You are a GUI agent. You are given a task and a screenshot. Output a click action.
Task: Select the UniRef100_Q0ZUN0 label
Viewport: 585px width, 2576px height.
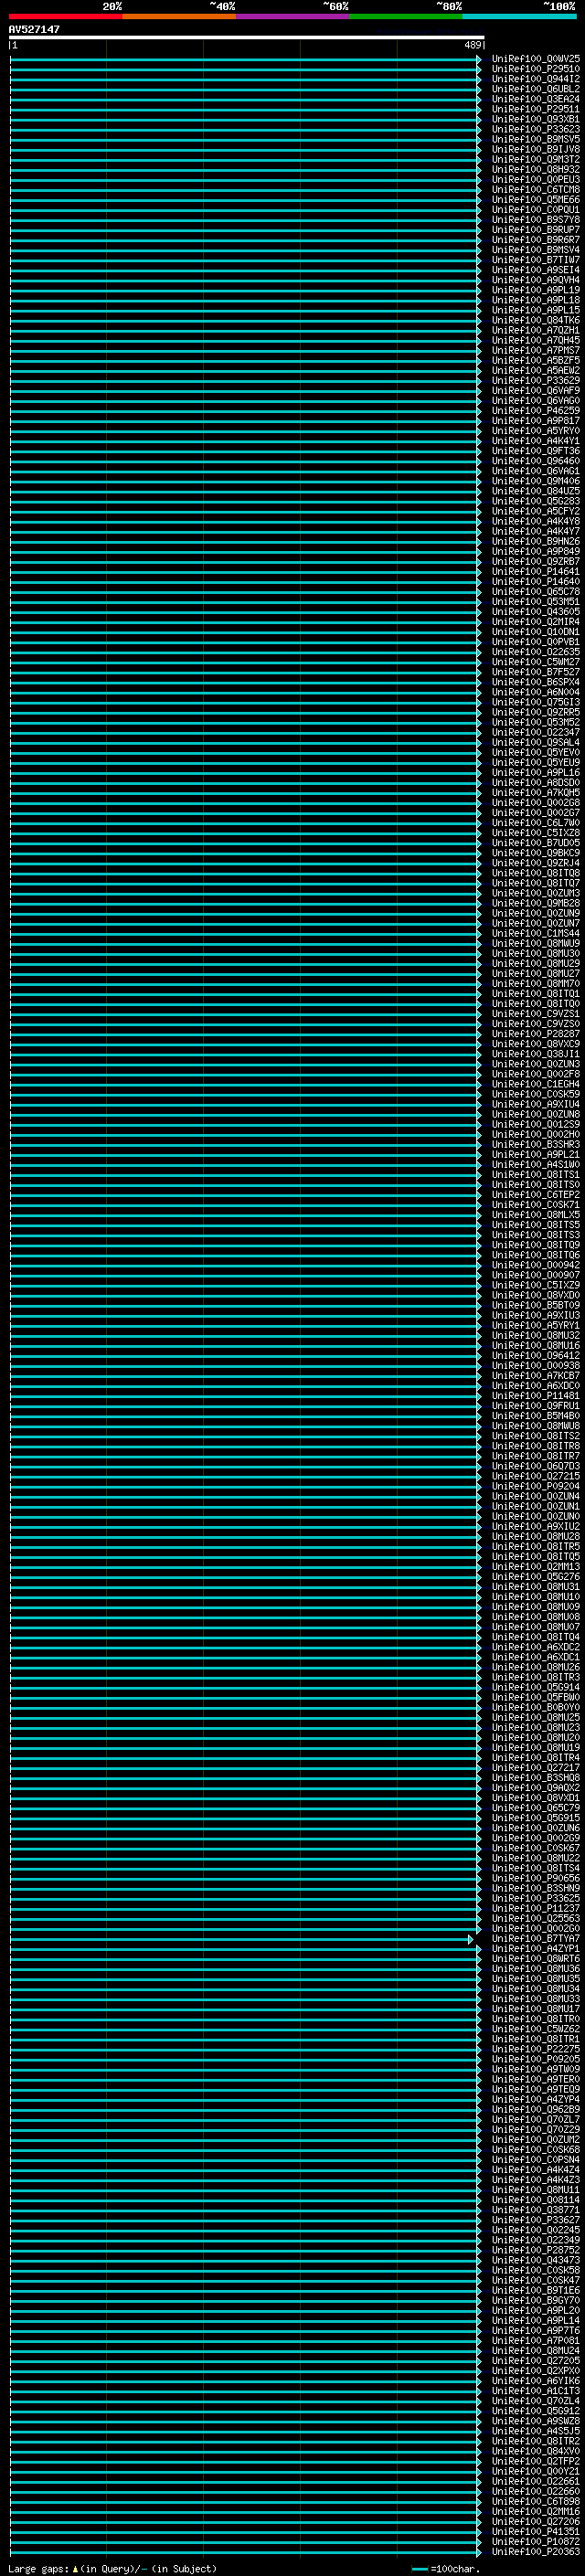click(536, 1517)
